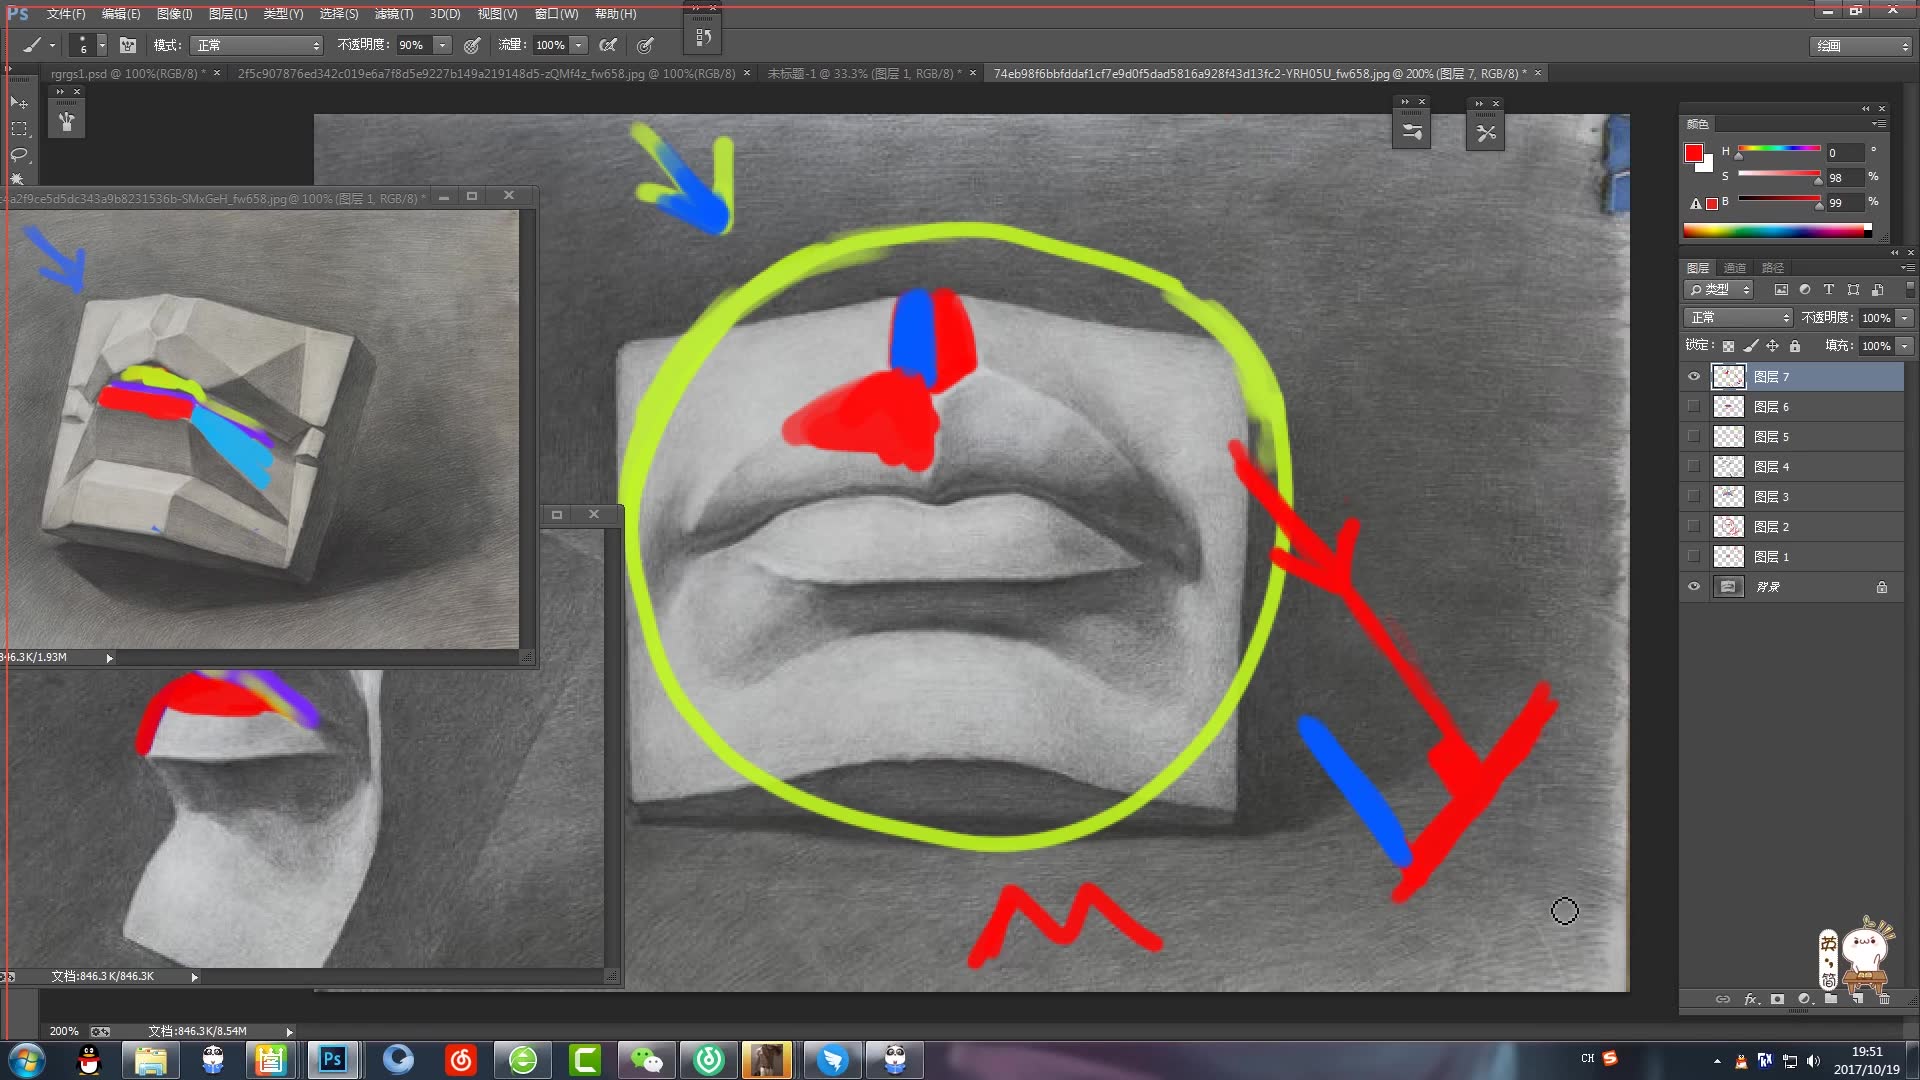The width and height of the screenshot is (1920, 1080).
Task: Hide the 背景 layer
Action: pyautogui.click(x=1694, y=587)
